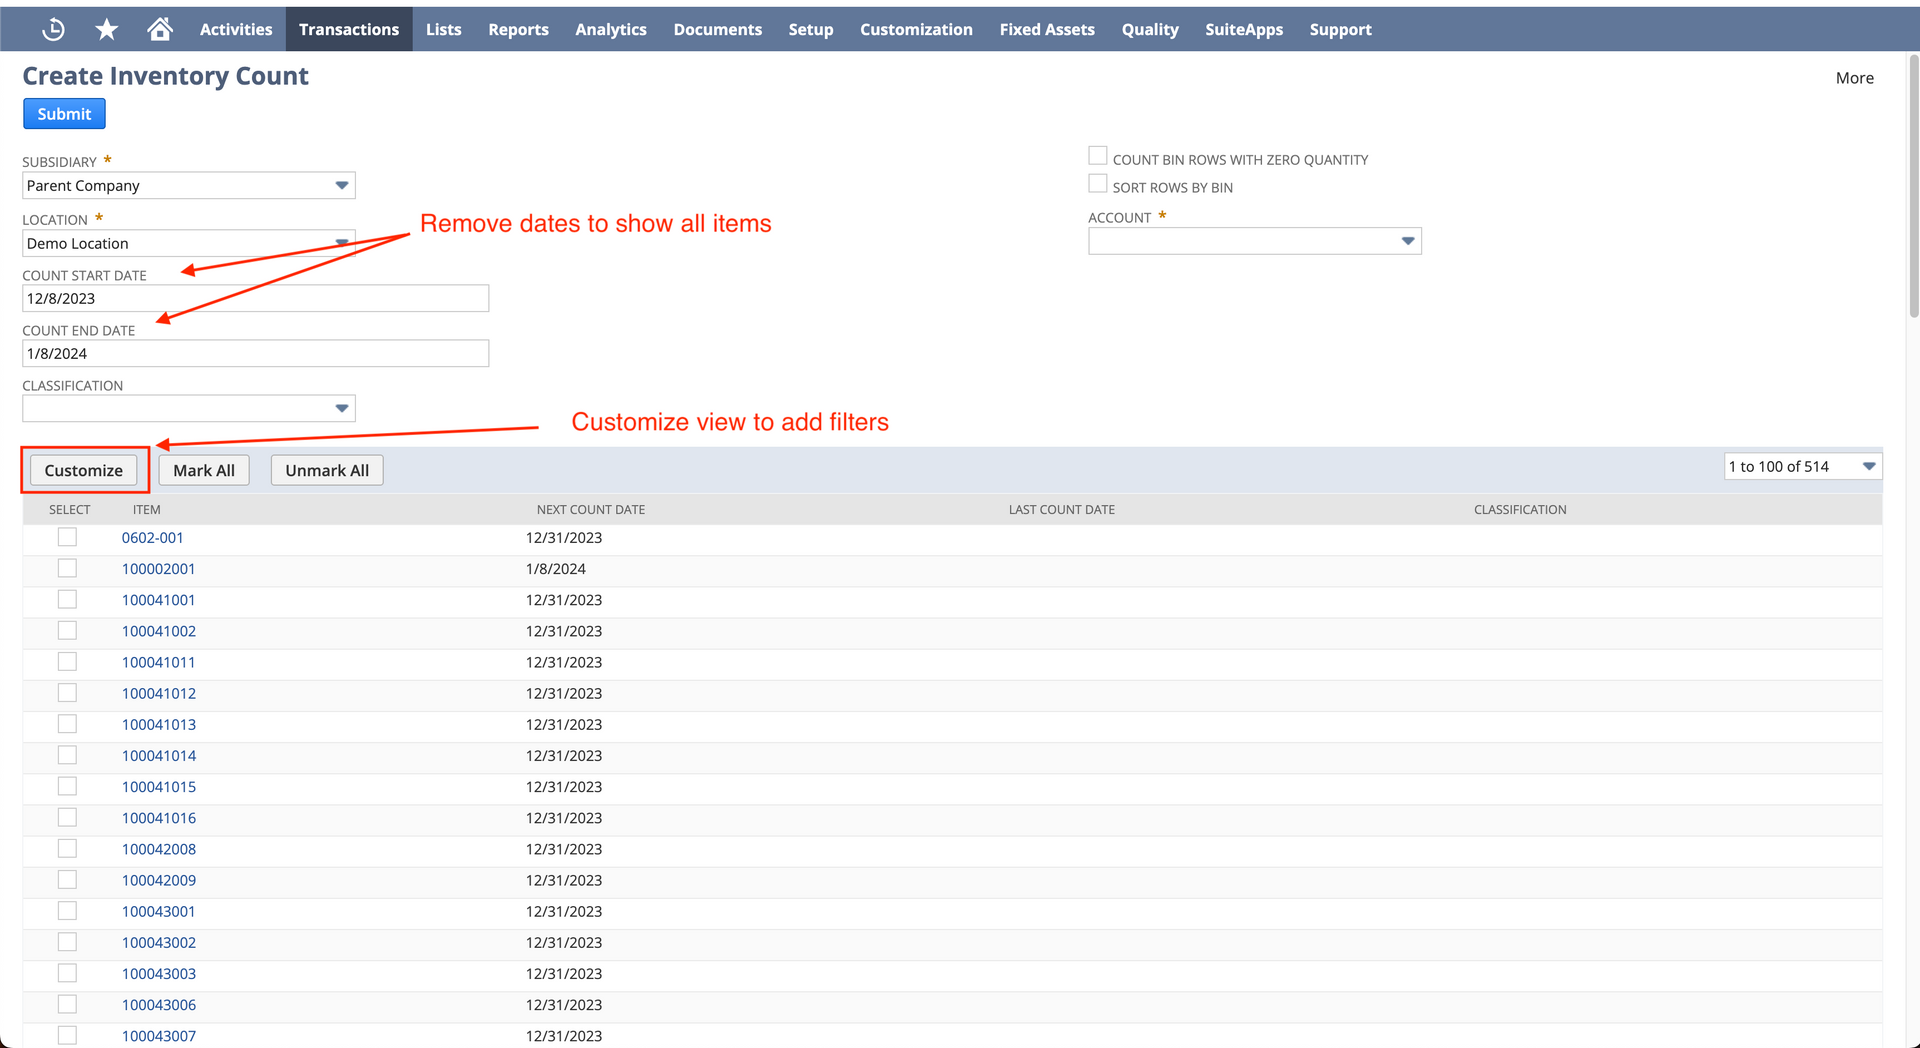The width and height of the screenshot is (1920, 1048).
Task: Switch to the Transactions menu
Action: click(x=348, y=29)
